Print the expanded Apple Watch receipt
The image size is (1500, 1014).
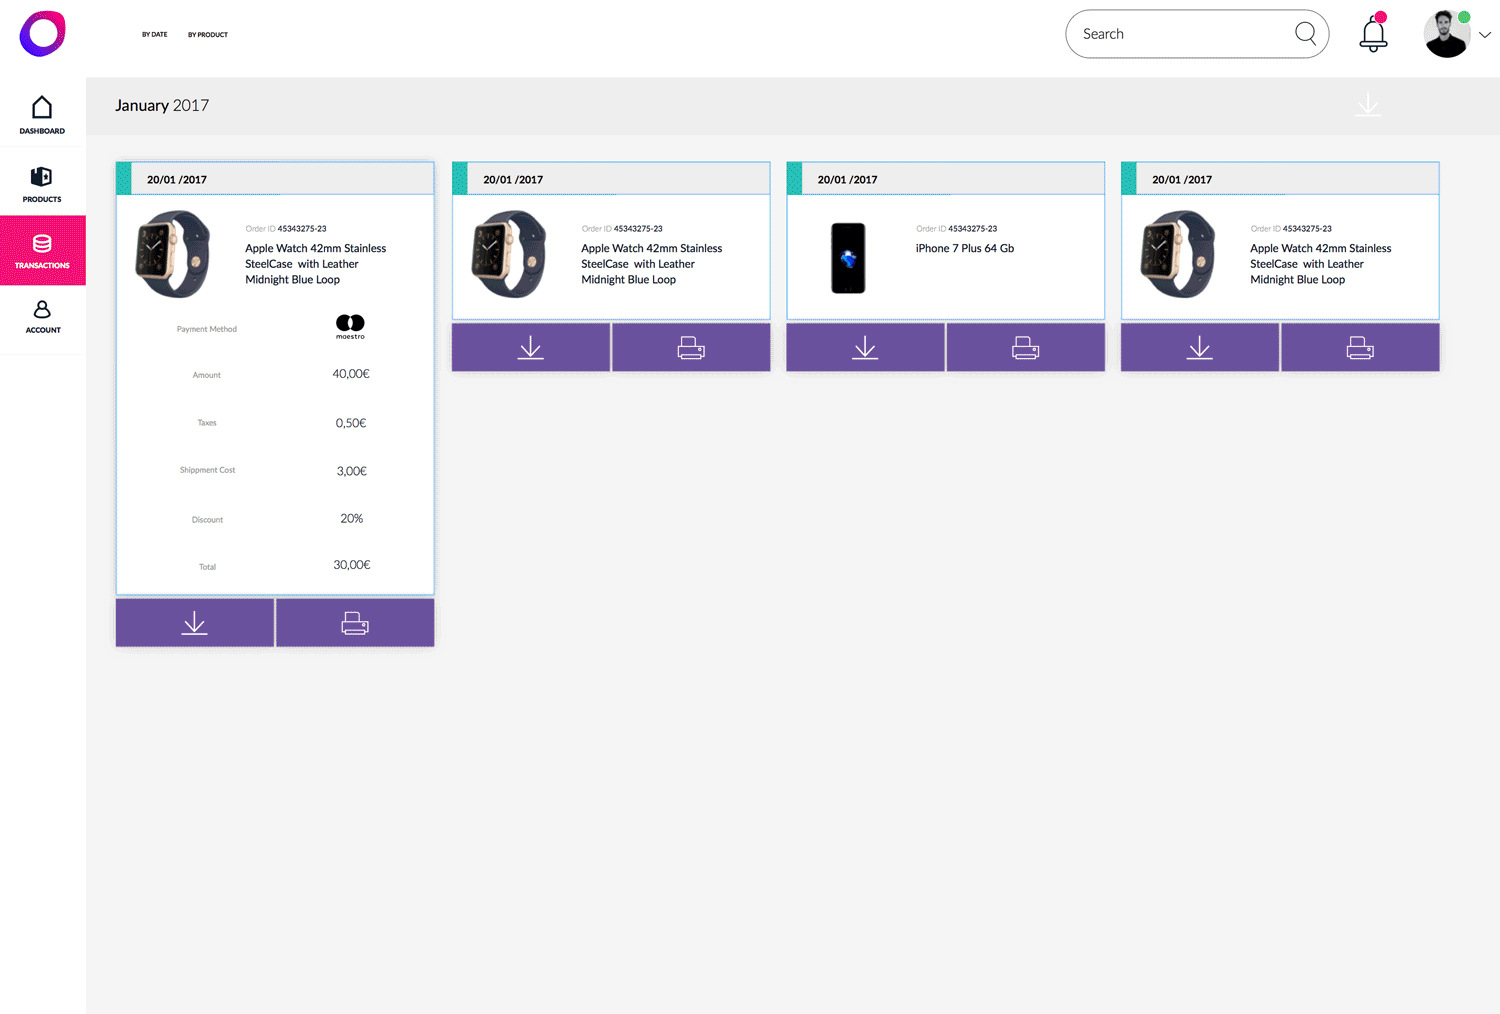pyautogui.click(x=355, y=623)
